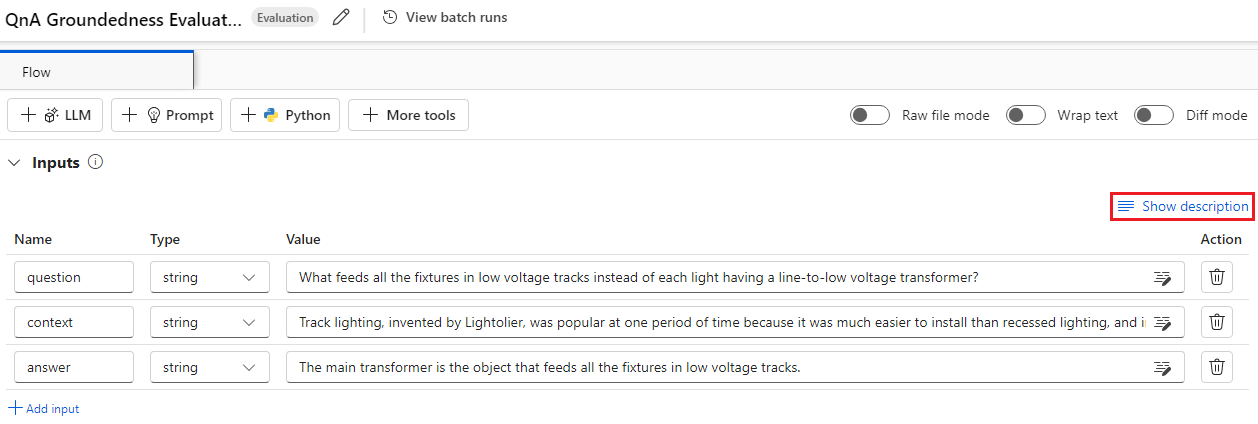The height and width of the screenshot is (424, 1258).
Task: Click View batch runs
Action: point(445,17)
